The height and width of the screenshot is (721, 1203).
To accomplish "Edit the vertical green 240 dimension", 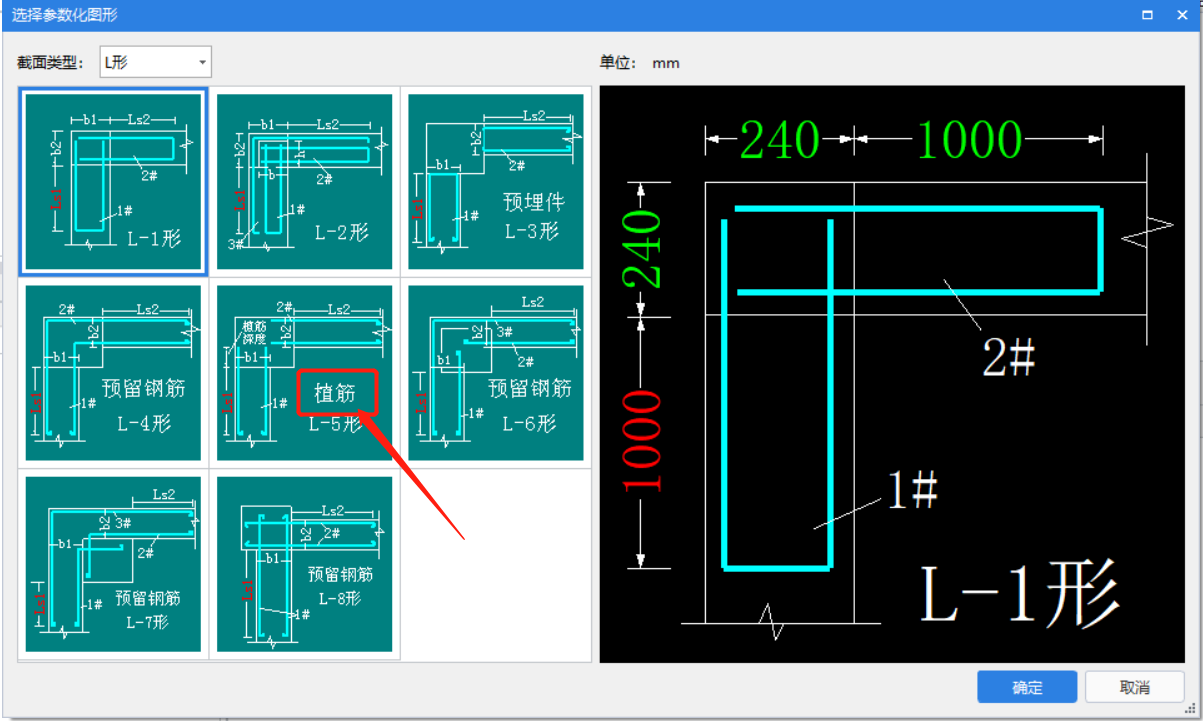I will (x=643, y=250).
